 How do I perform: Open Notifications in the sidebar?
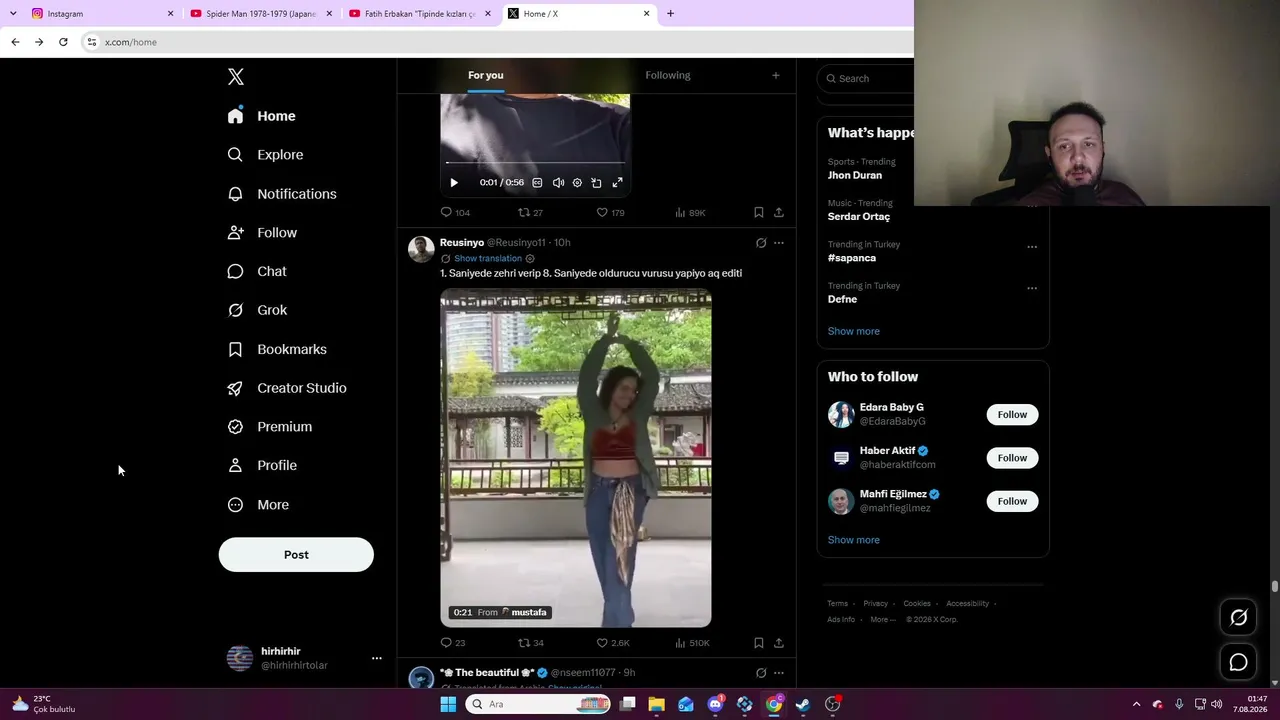(282, 194)
